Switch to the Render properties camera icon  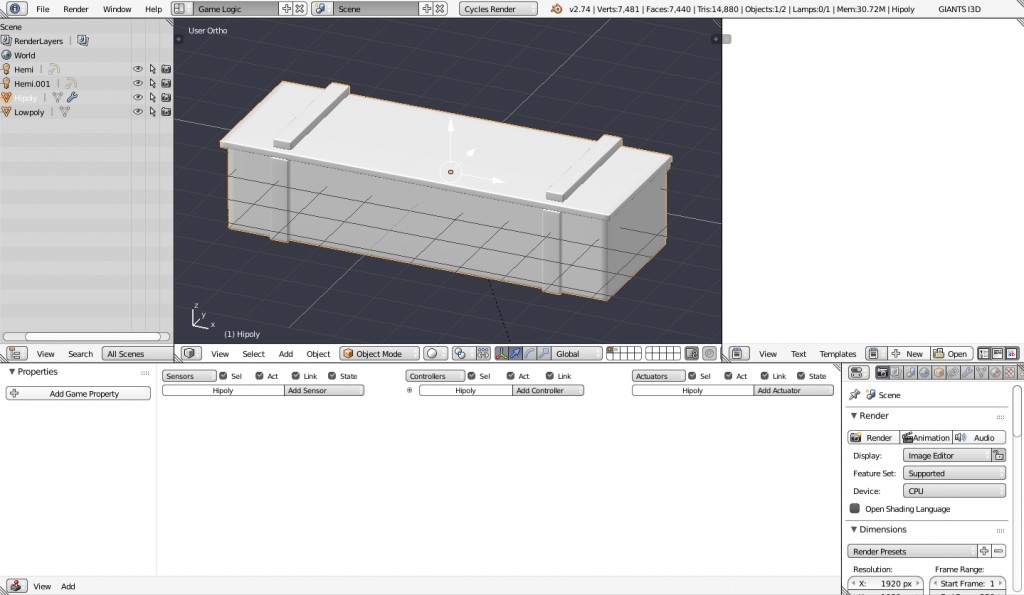coord(882,371)
